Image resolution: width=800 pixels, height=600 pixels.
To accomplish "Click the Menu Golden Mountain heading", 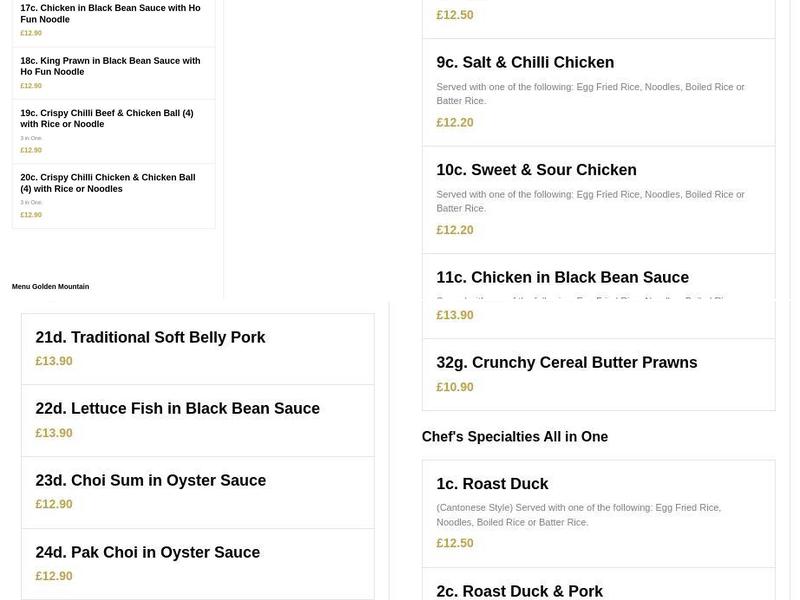I will coord(49,286).
